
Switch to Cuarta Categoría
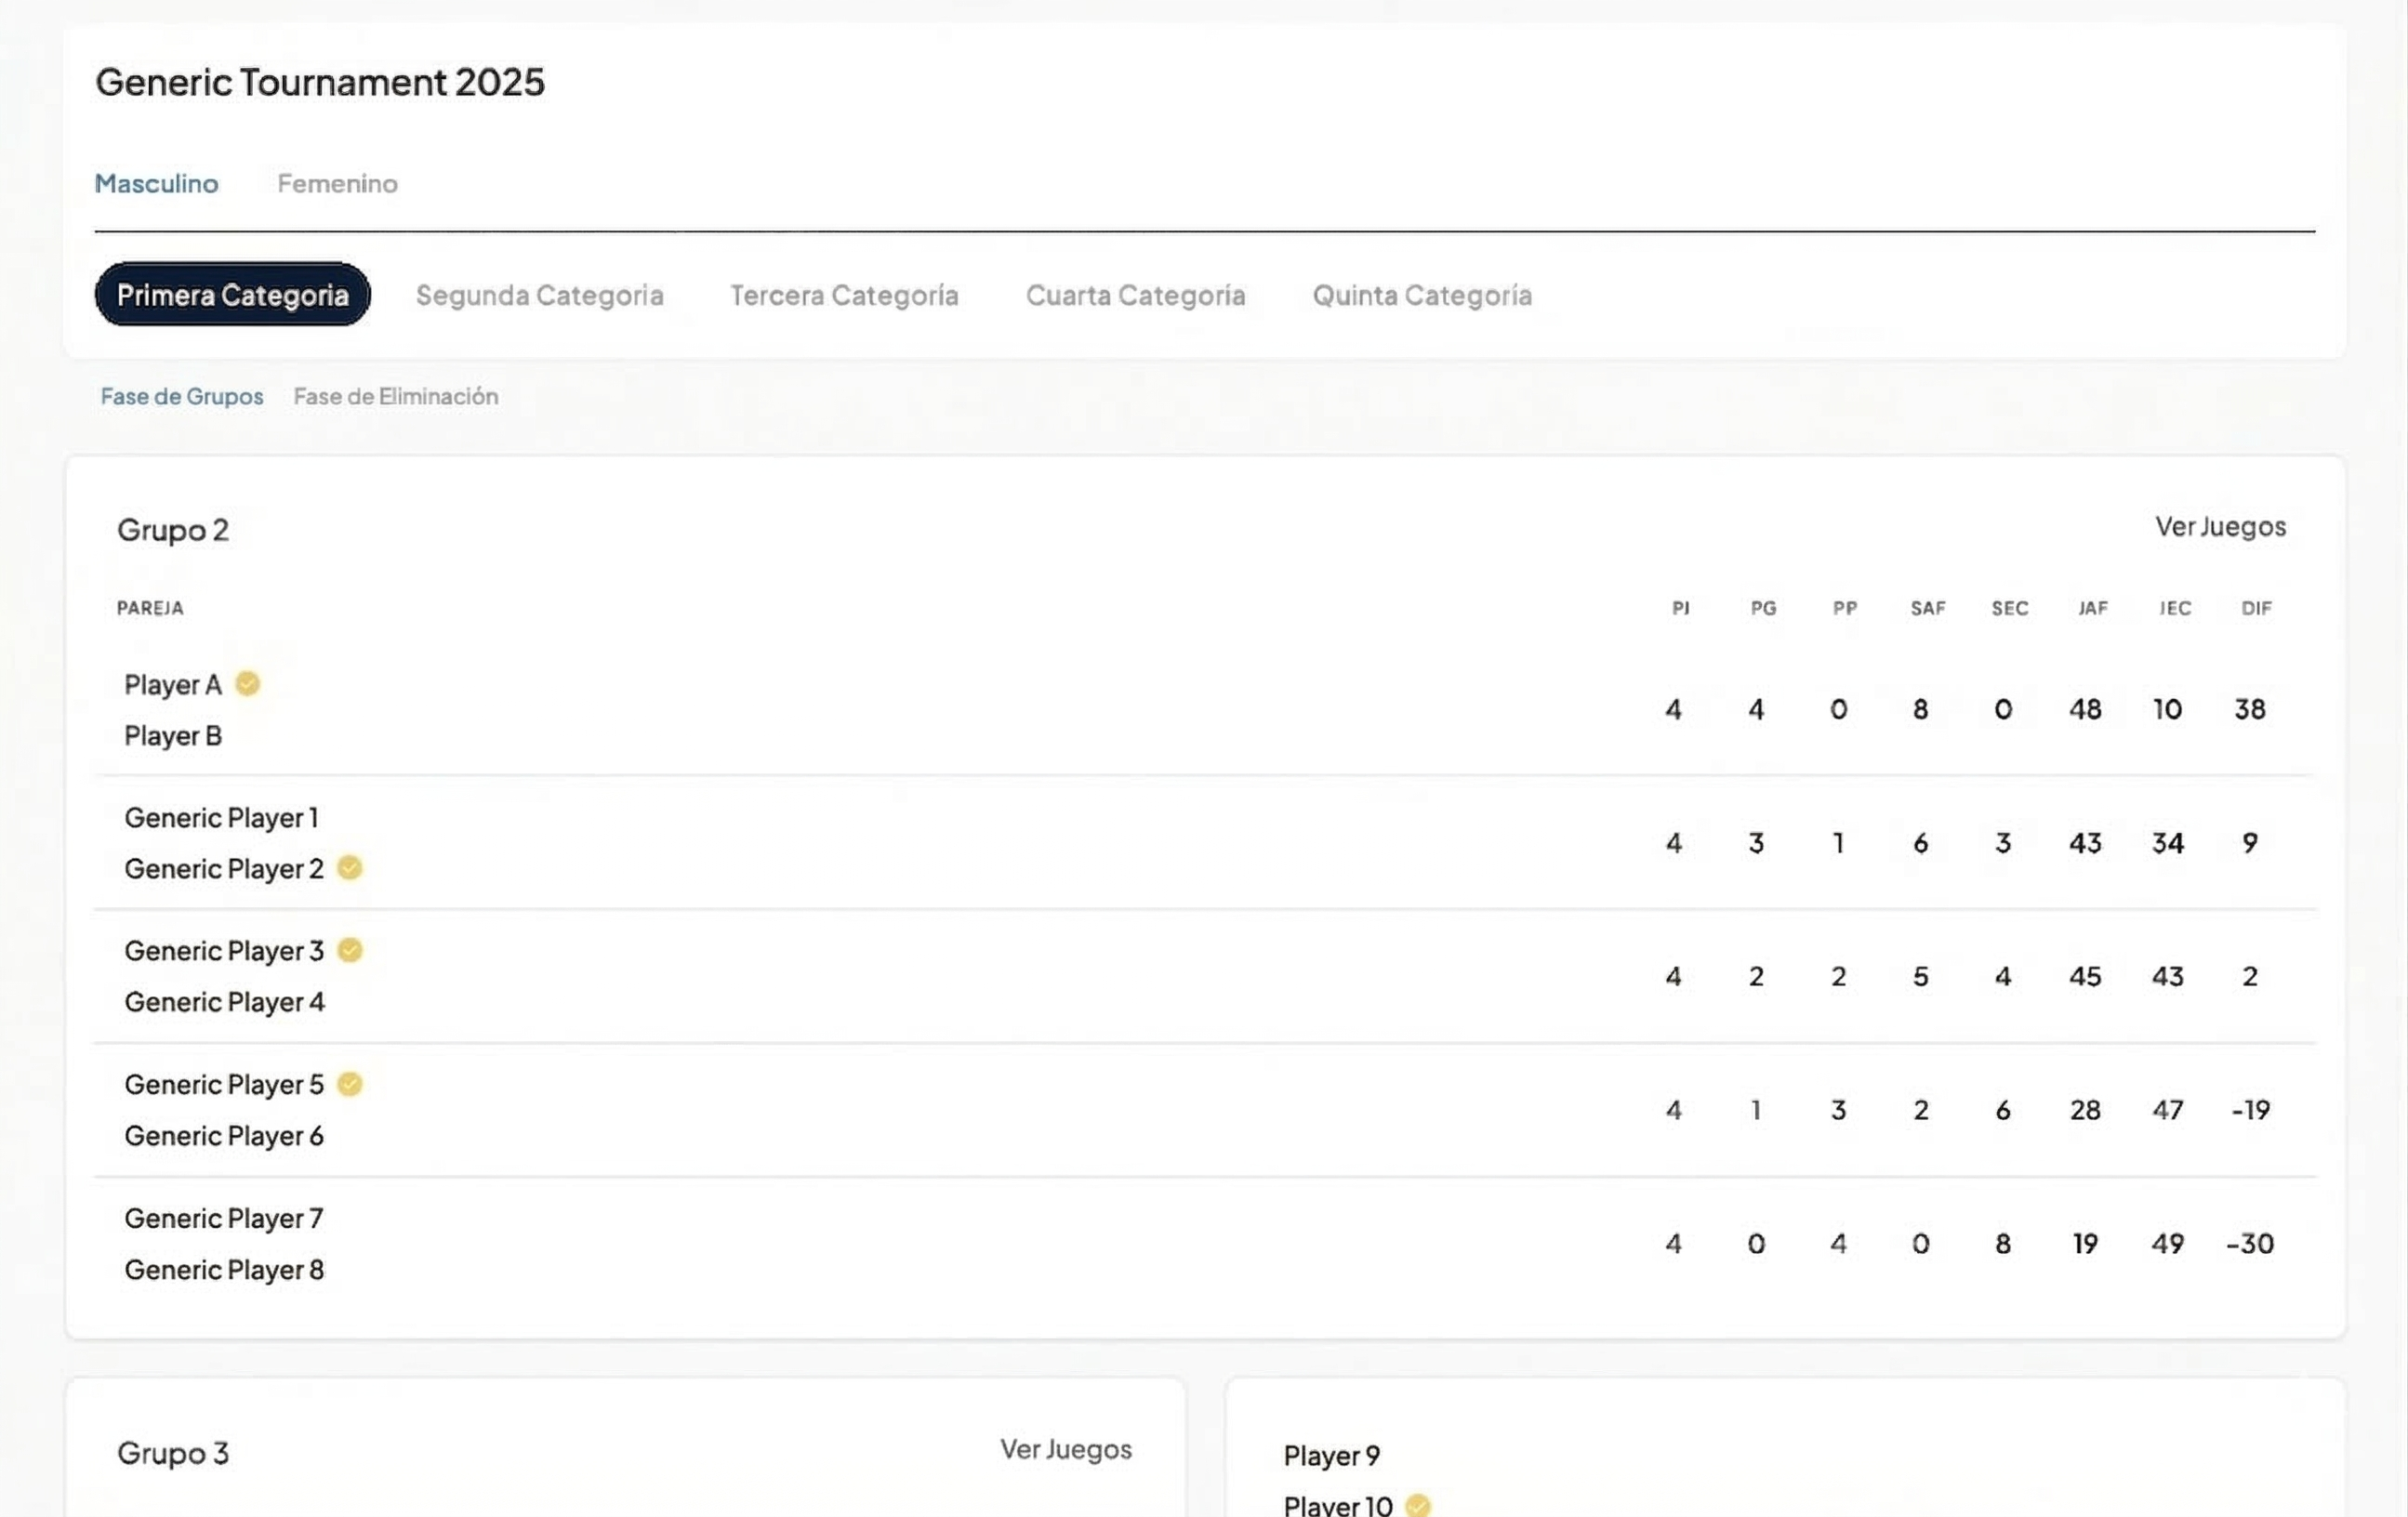pos(1135,295)
